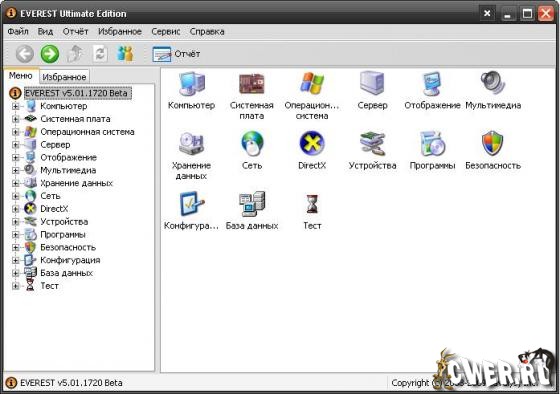This screenshot has height=394, width=560.
Task: Open the Отчёт menu in menu bar
Action: click(x=75, y=31)
